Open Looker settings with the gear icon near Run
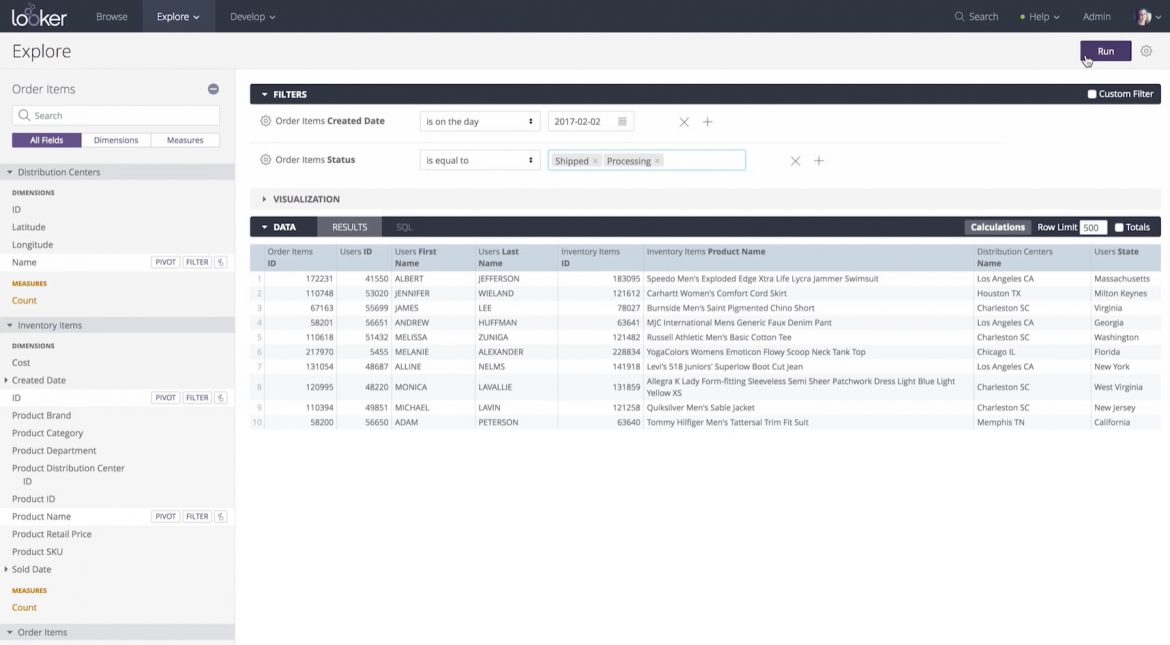The image size is (1170, 645). (1146, 50)
